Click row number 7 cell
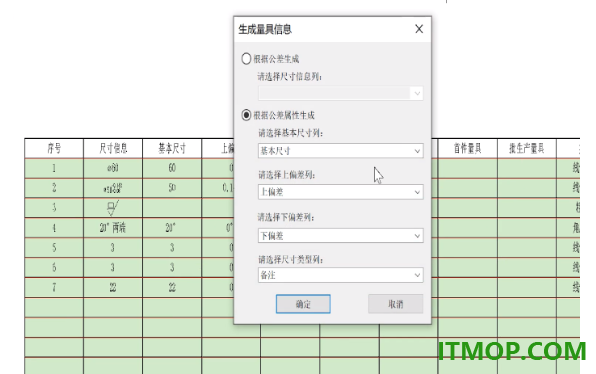 [54, 287]
